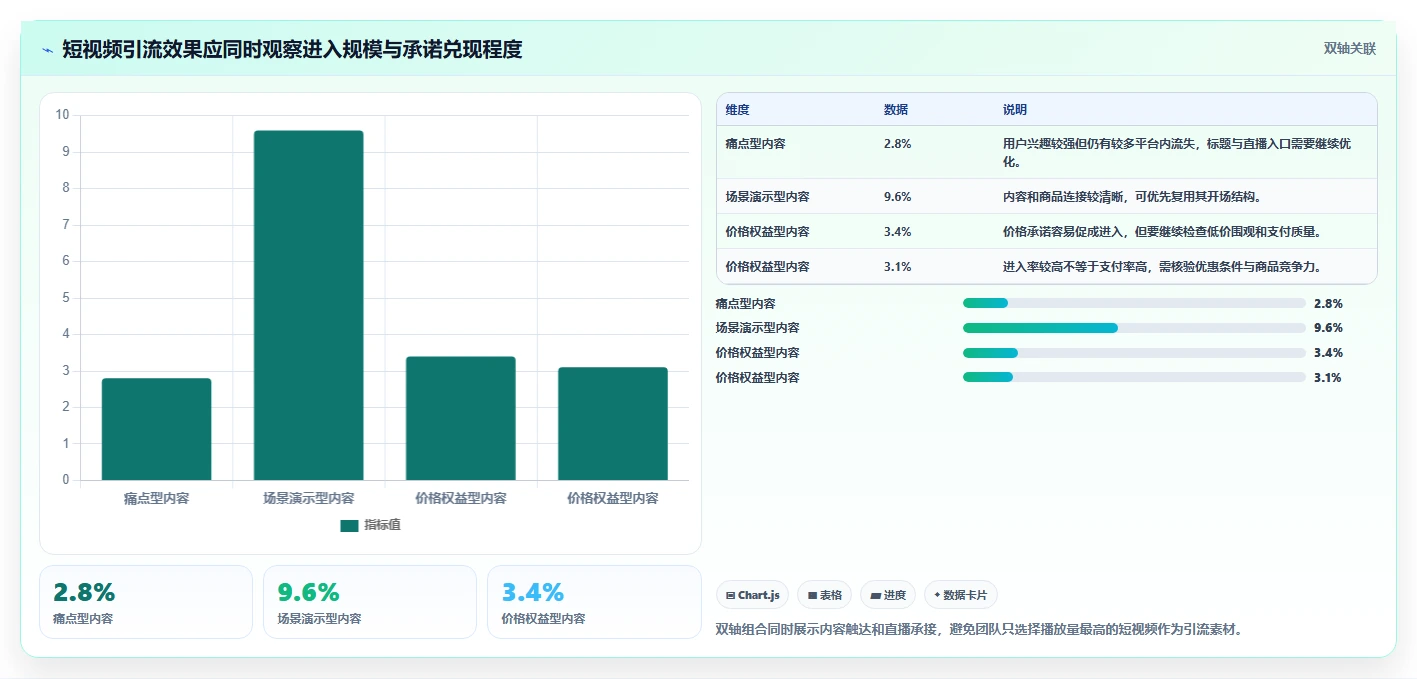Click the 说明 column header

(x=1015, y=110)
